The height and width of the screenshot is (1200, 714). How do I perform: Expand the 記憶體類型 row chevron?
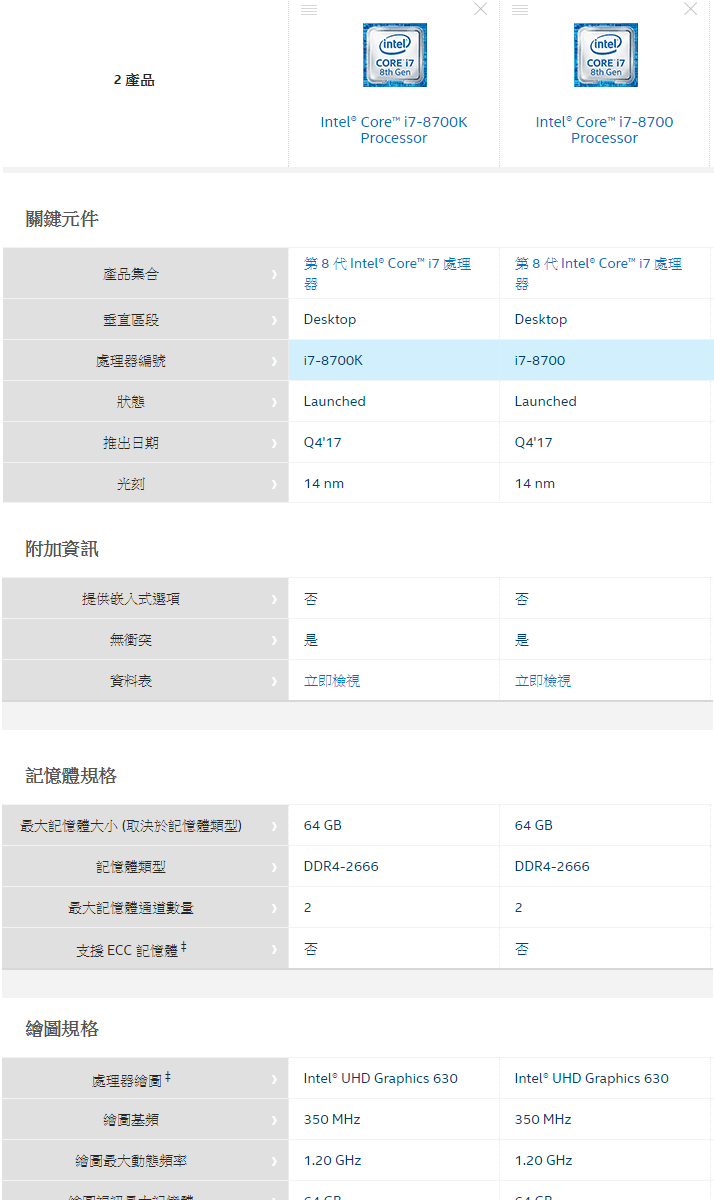pyautogui.click(x=274, y=867)
